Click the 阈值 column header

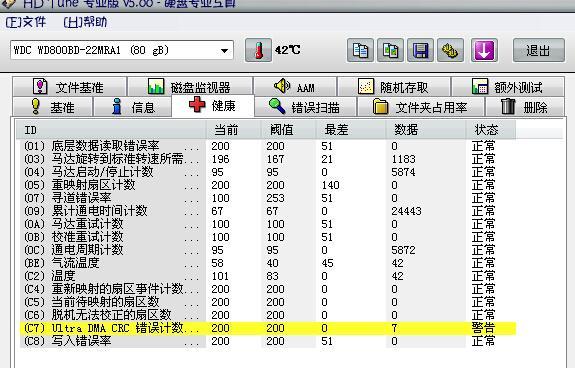pos(288,130)
